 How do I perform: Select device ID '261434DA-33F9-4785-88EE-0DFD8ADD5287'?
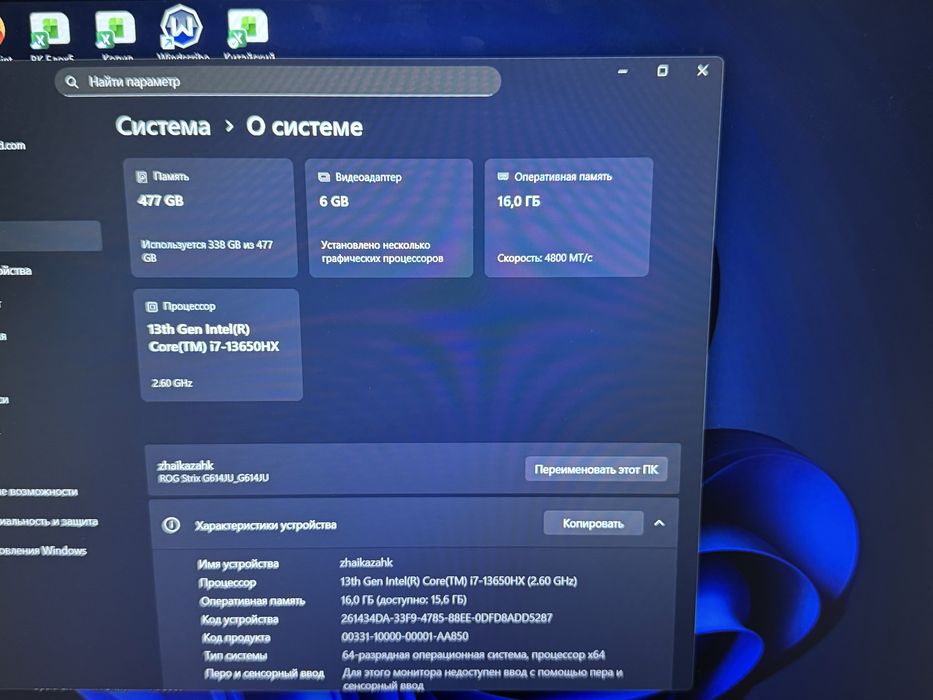click(446, 618)
